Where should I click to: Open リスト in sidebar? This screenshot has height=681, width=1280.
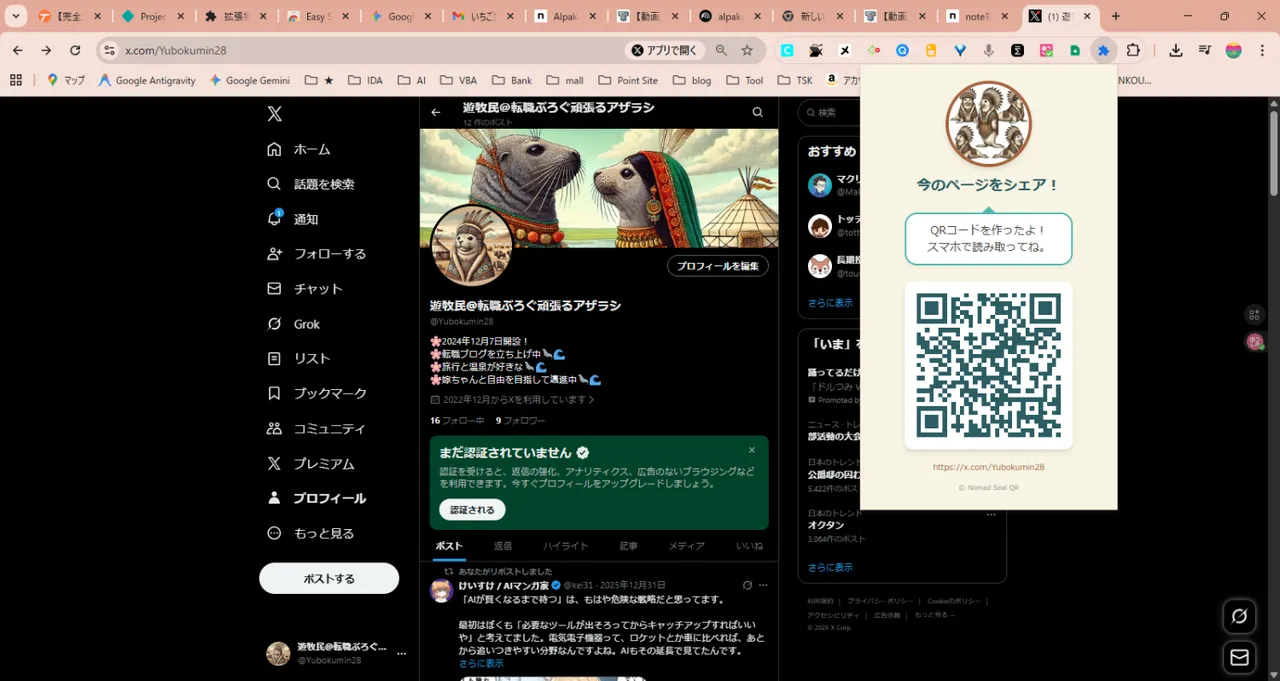point(299,359)
